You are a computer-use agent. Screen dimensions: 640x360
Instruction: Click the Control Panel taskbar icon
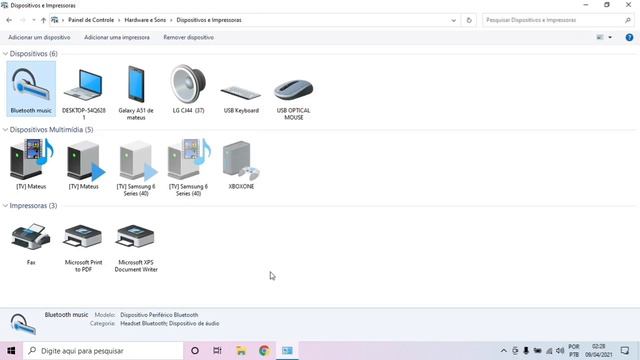pyautogui.click(x=287, y=351)
